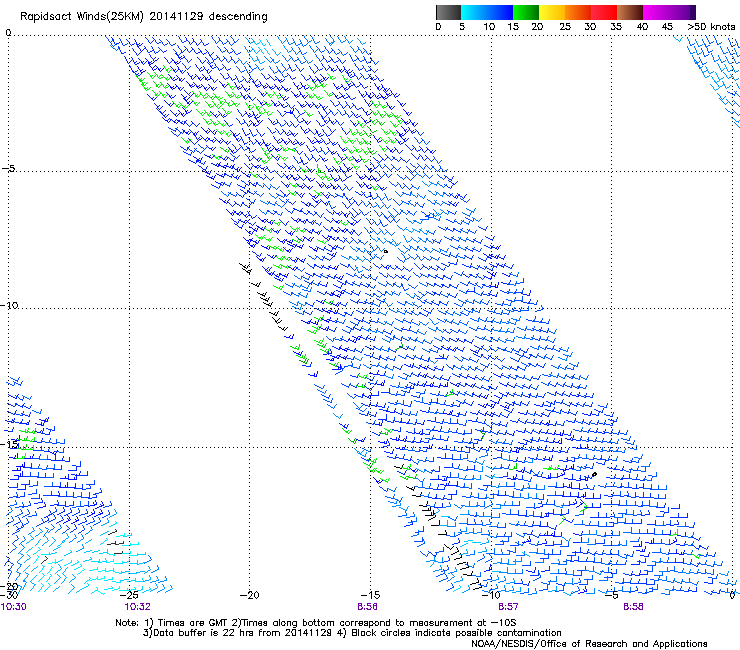Click the '-5' latitude label on the left axis
Viewport: 740px width, 650px height.
coord(8,168)
